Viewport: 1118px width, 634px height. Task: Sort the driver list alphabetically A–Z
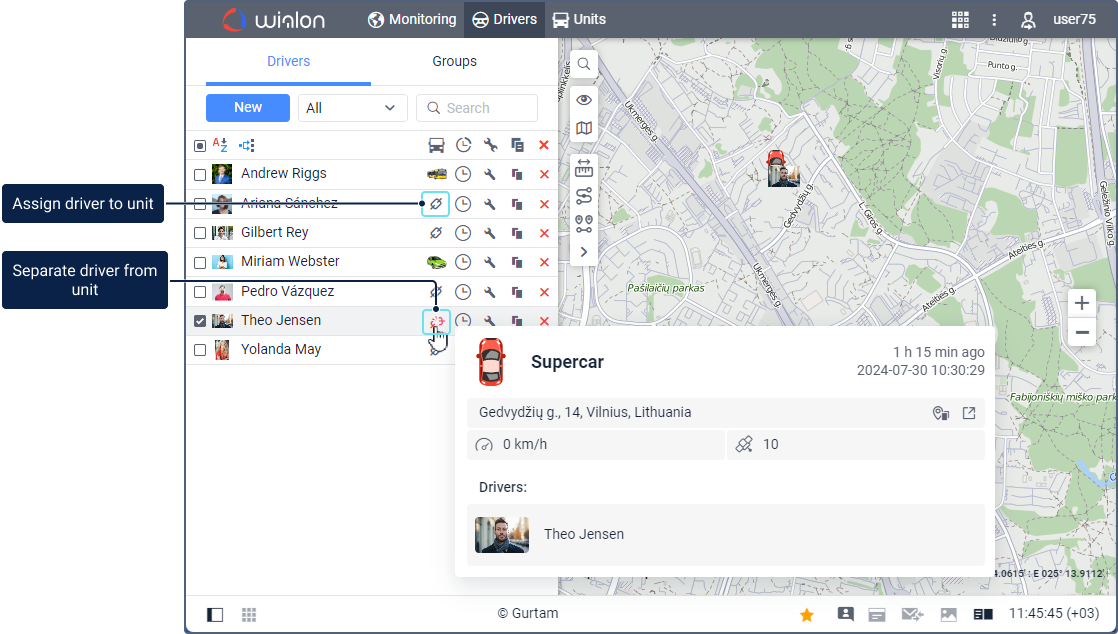(x=220, y=145)
